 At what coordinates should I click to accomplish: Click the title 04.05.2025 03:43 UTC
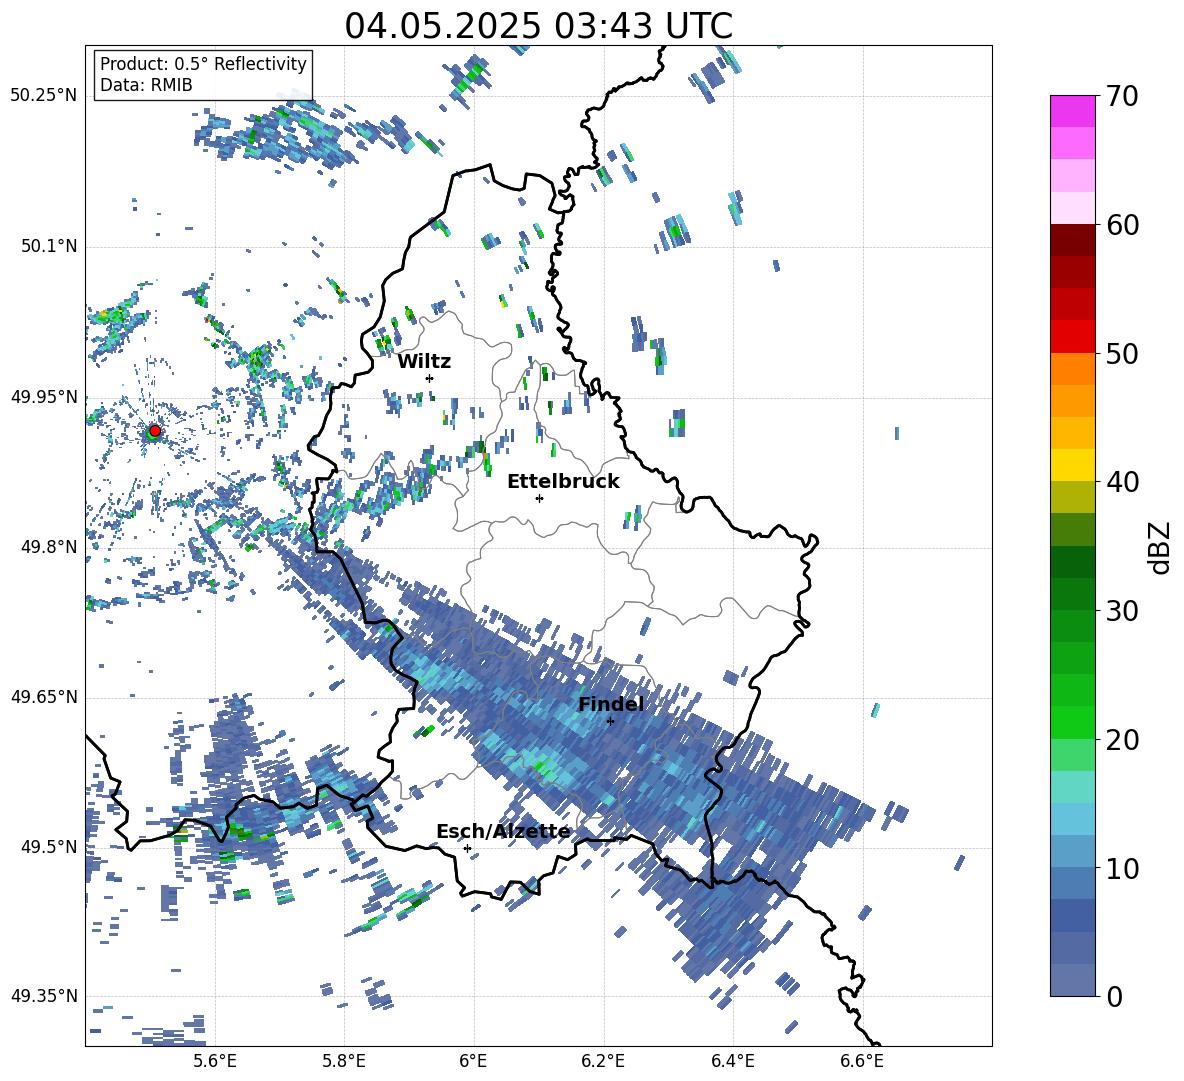click(538, 26)
